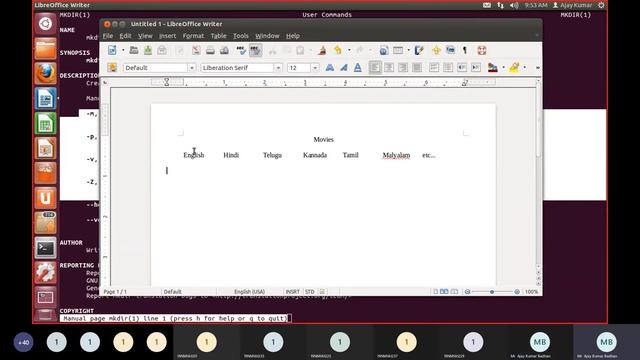Click English (USA) language in status bar

249,292
